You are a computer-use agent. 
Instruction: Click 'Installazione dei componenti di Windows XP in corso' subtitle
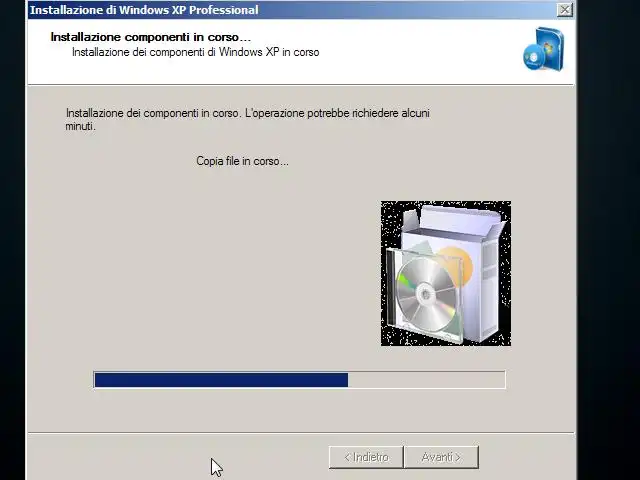click(x=196, y=52)
